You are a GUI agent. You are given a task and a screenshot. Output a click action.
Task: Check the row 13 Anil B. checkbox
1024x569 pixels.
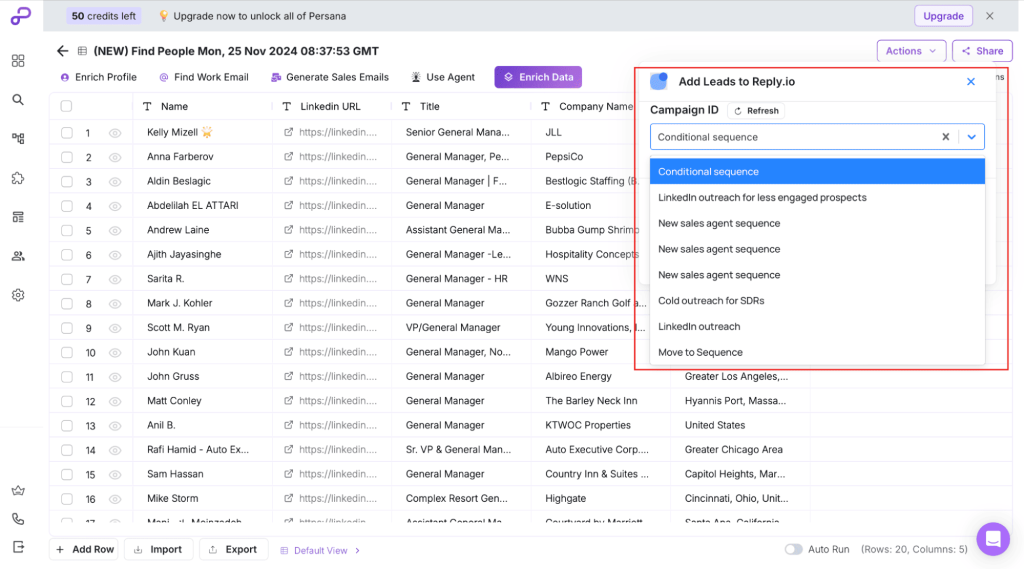(x=67, y=425)
